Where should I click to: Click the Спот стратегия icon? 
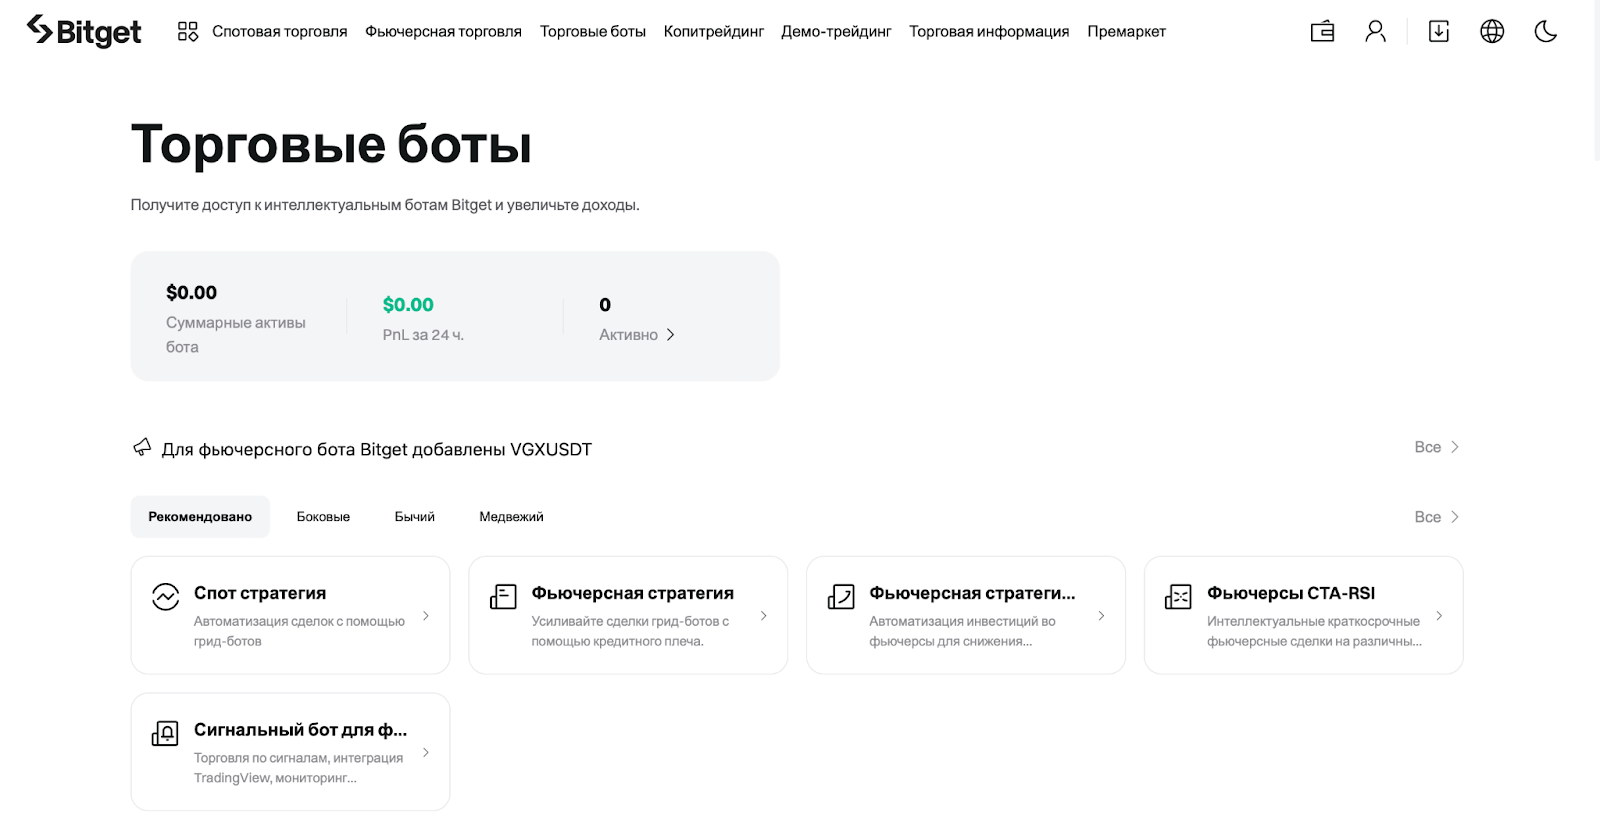pos(166,597)
